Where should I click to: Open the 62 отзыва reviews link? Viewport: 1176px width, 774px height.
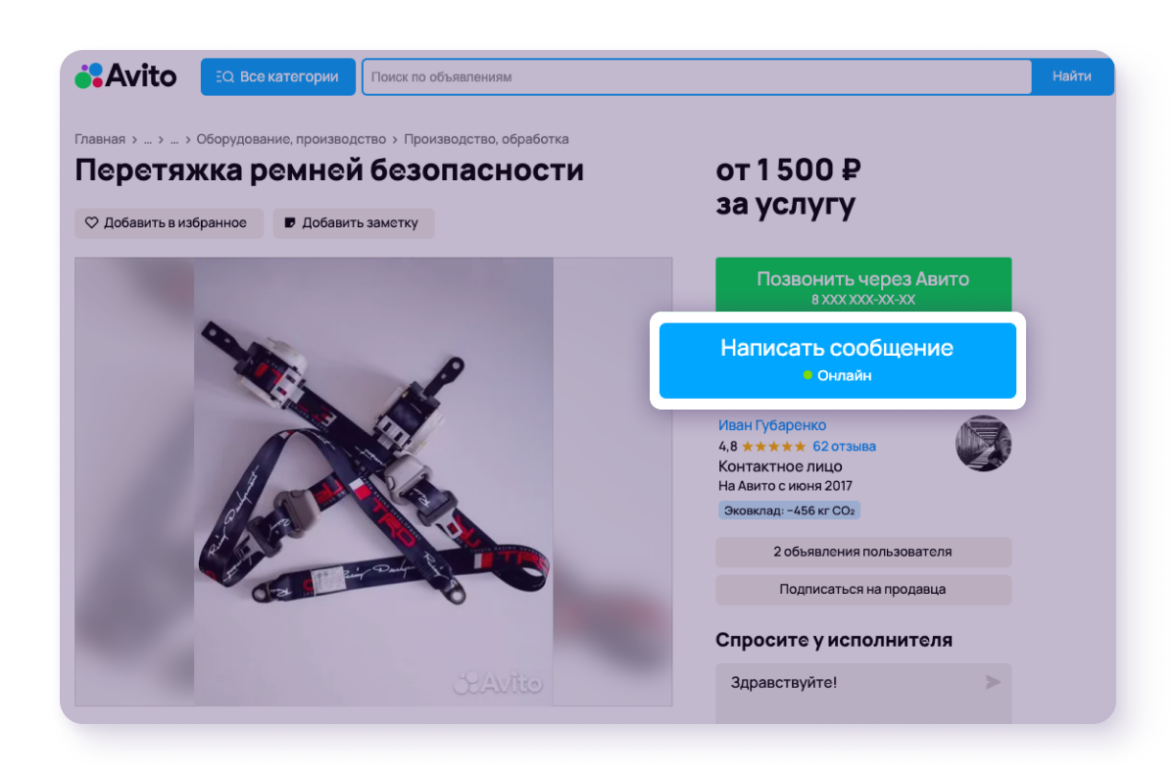click(x=844, y=446)
